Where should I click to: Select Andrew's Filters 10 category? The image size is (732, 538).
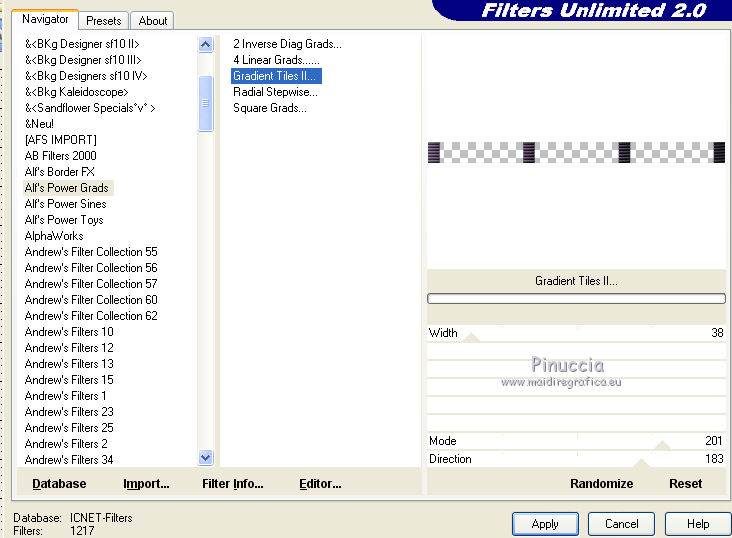(x=69, y=332)
